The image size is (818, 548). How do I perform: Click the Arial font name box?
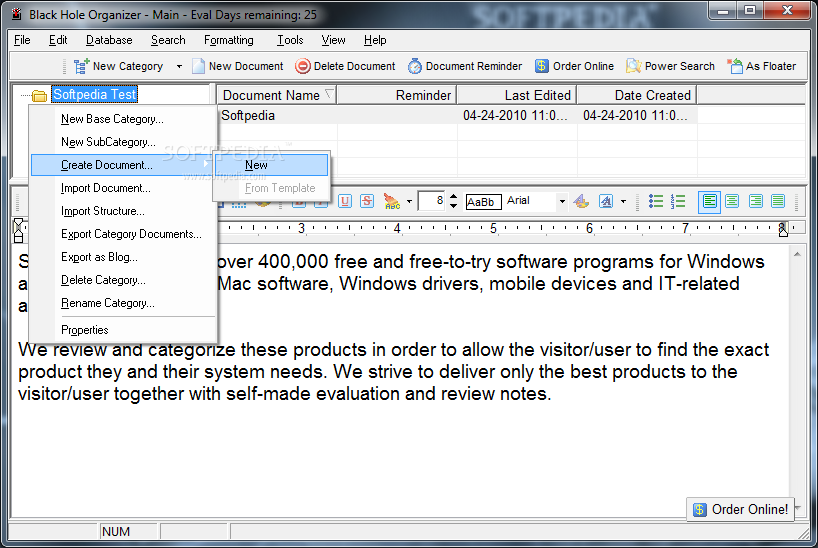point(530,201)
